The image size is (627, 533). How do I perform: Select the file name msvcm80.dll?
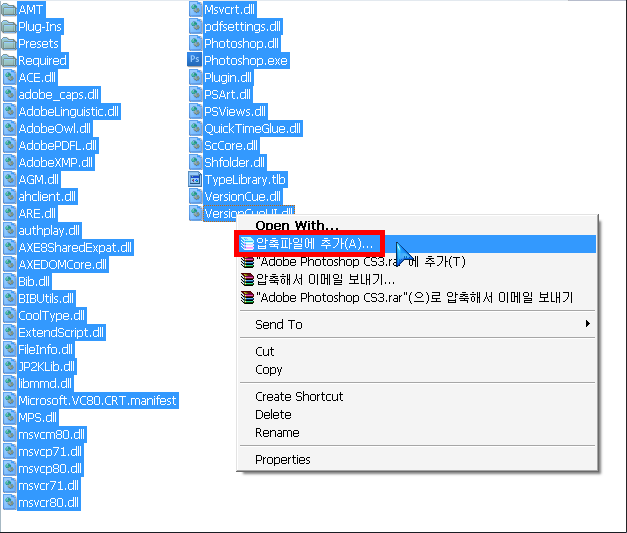point(52,435)
